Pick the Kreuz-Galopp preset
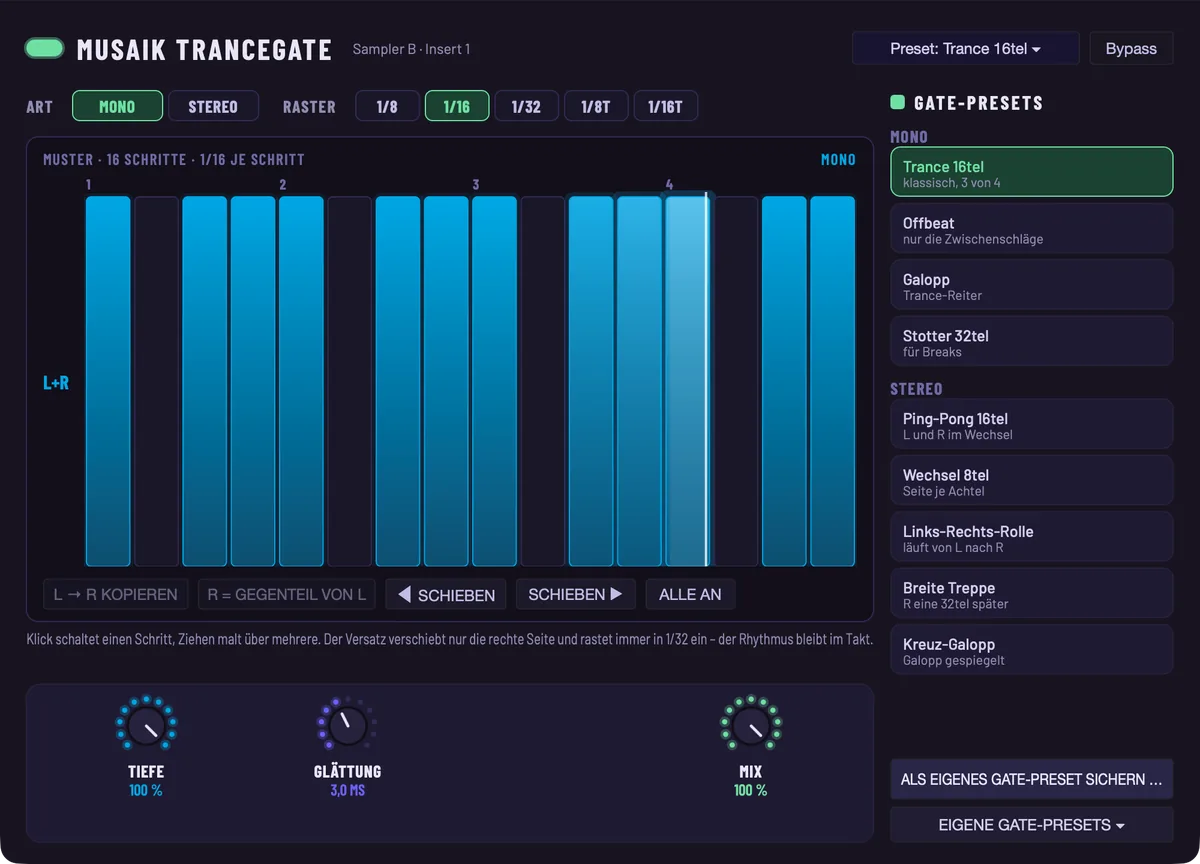Viewport: 1200px width, 864px height. click(1031, 650)
